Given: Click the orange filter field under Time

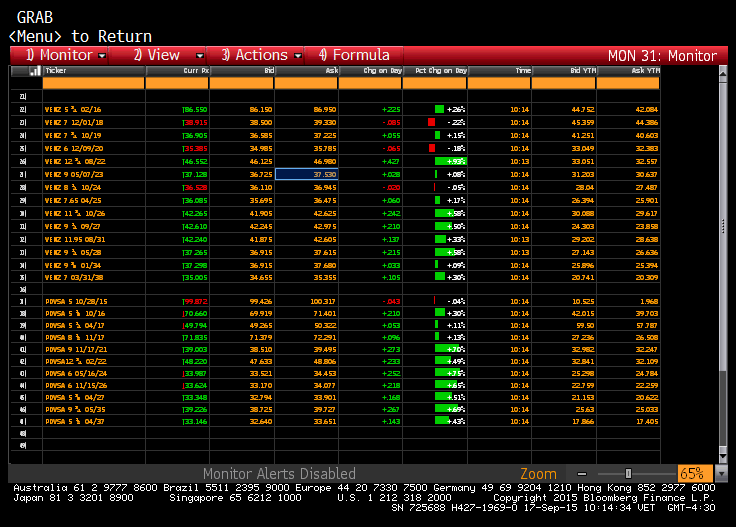Looking at the screenshot, I should pyautogui.click(x=499, y=83).
